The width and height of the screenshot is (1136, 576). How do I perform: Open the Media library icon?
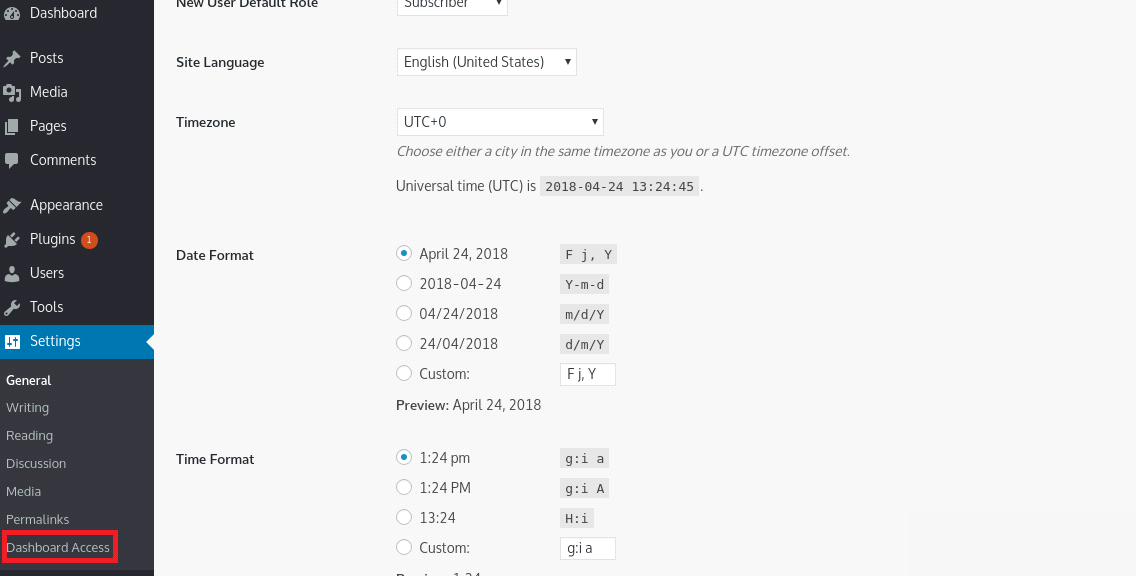pyautogui.click(x=12, y=91)
